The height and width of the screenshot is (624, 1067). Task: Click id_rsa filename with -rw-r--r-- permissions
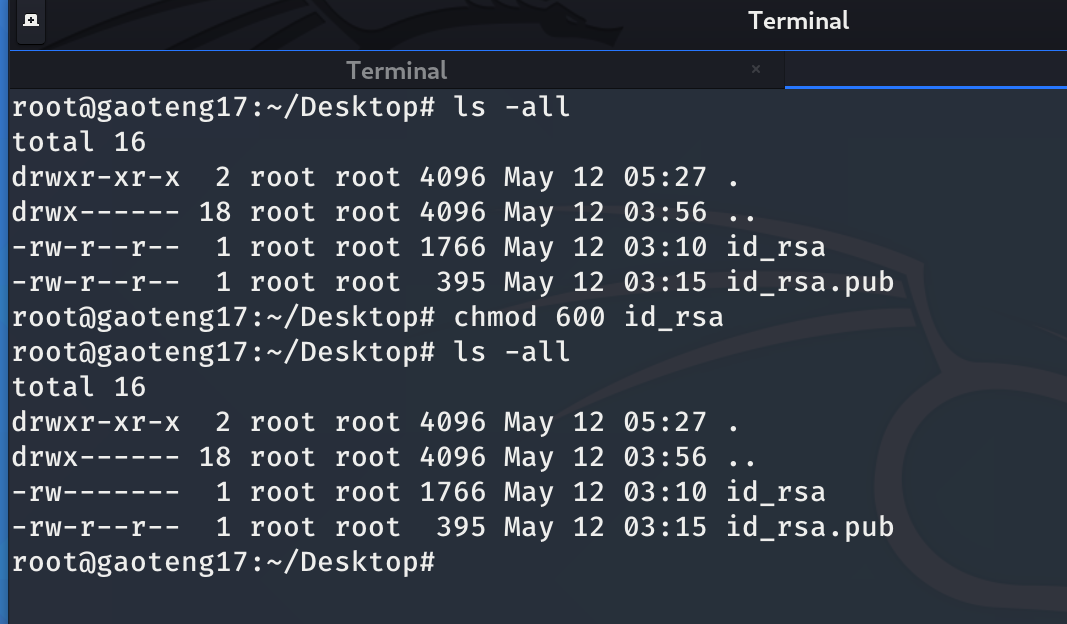776,247
